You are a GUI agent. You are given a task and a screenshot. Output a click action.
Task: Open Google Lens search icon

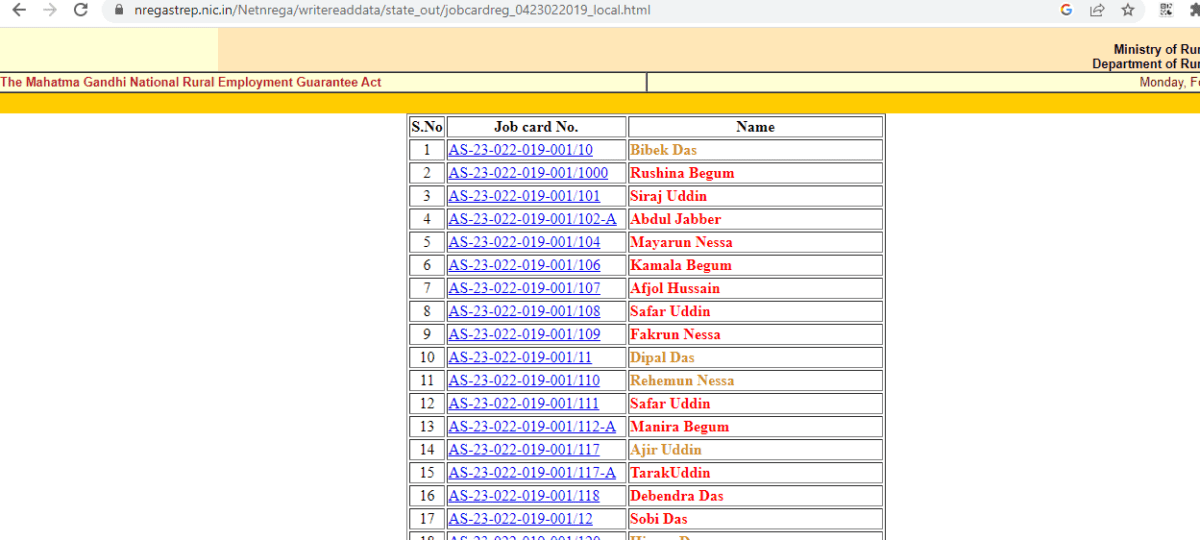pyautogui.click(x=1066, y=10)
